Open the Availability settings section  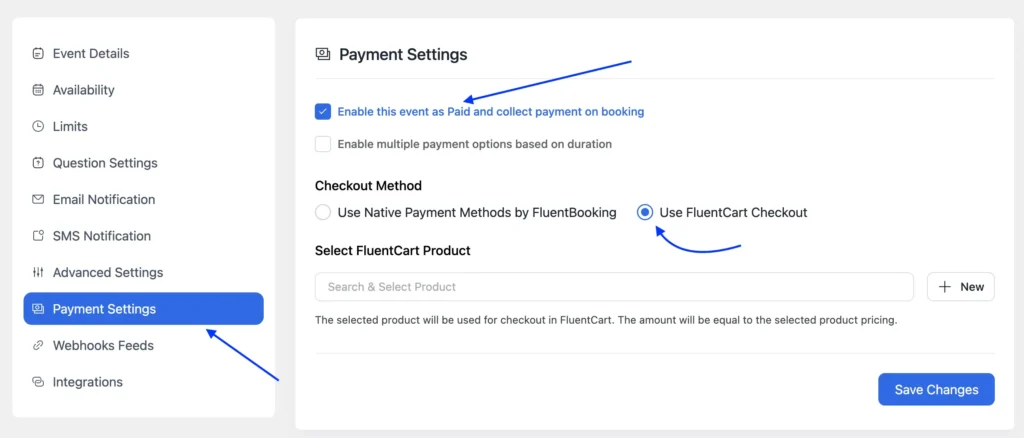84,90
